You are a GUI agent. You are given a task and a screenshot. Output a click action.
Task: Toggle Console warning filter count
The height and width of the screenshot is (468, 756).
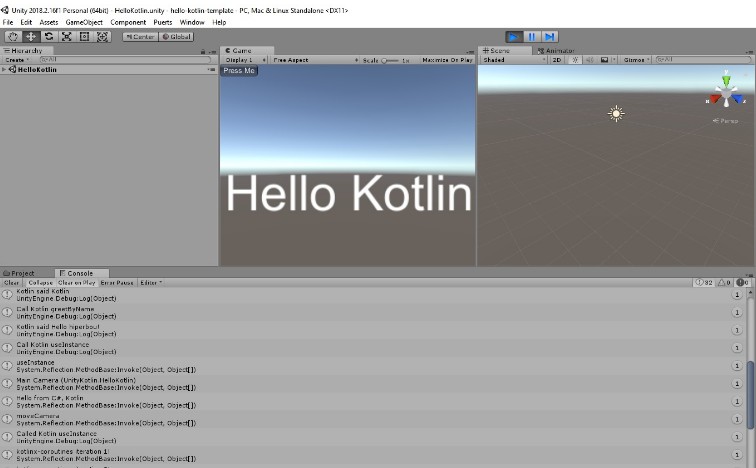tap(724, 283)
